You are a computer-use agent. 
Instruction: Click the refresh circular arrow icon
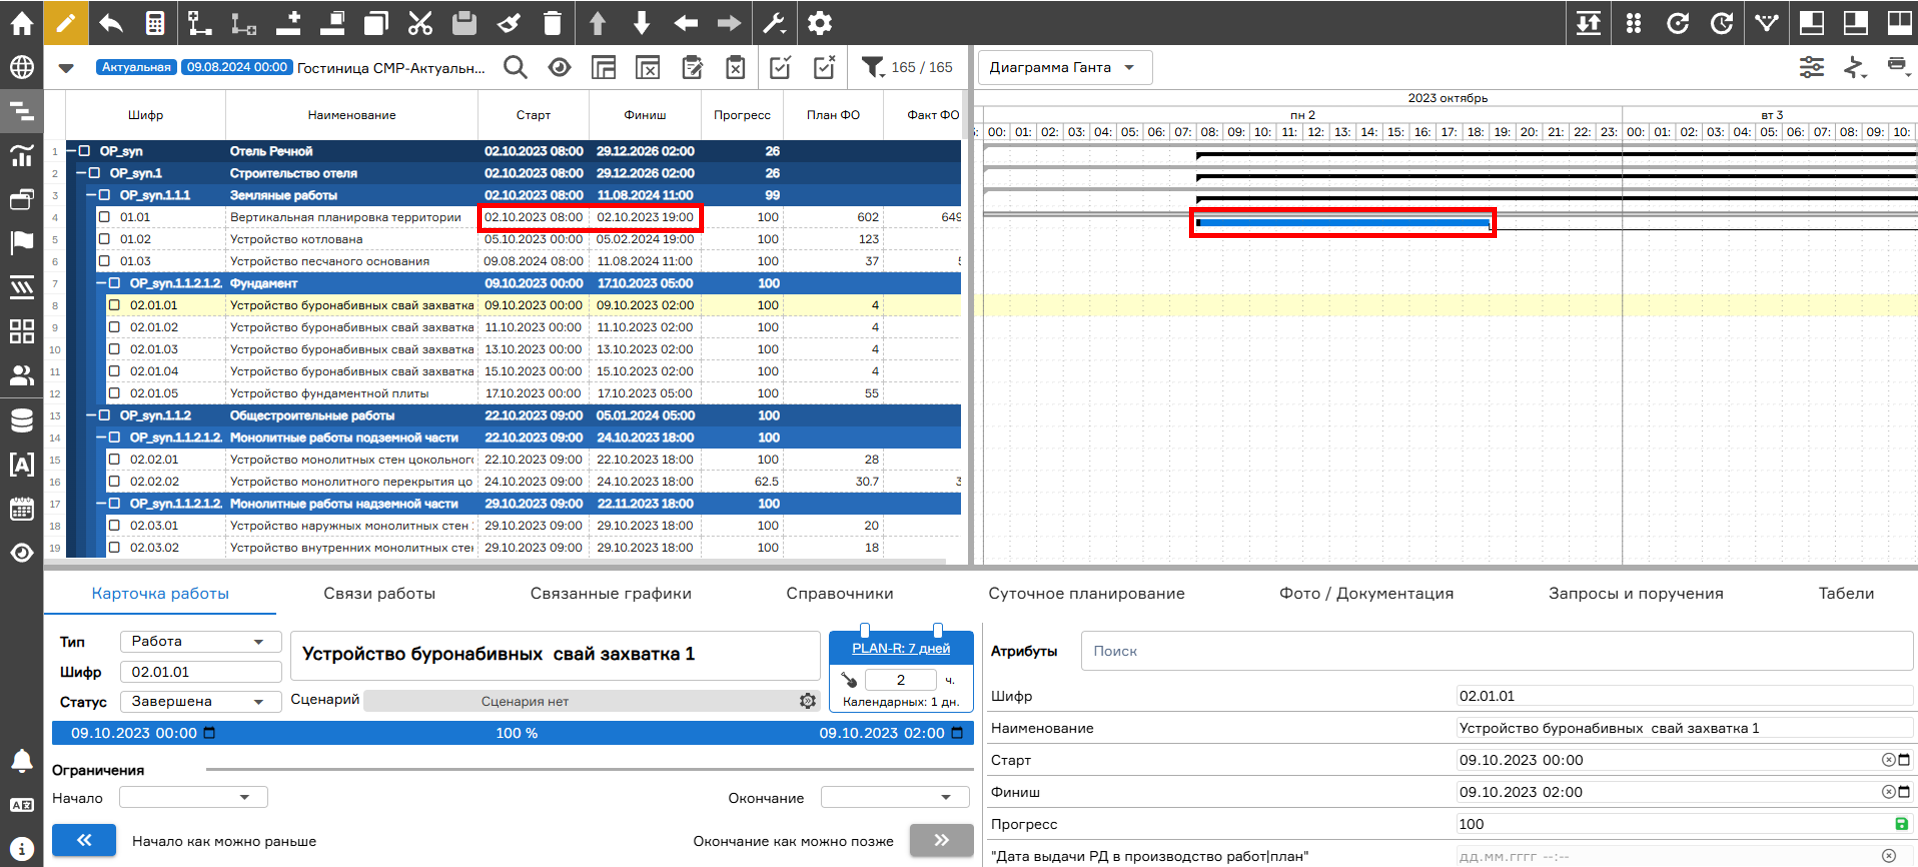pyautogui.click(x=1677, y=22)
